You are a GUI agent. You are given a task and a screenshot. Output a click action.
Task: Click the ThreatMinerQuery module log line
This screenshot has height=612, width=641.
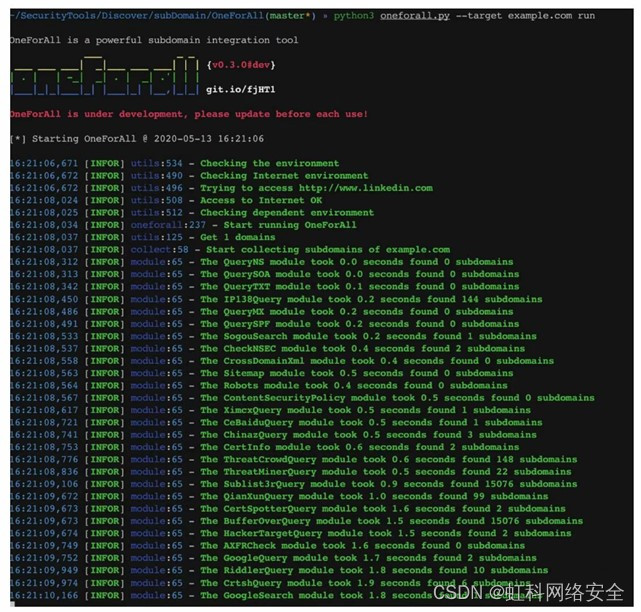click(x=291, y=472)
